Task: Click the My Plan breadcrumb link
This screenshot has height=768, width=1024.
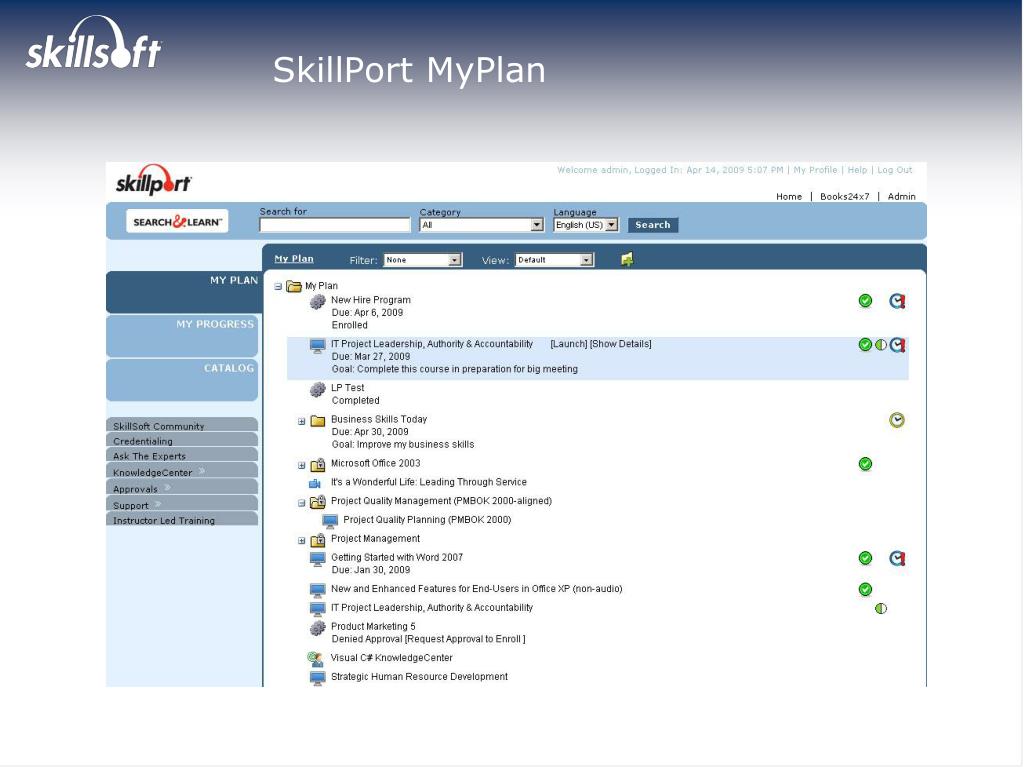Action: coord(294,259)
